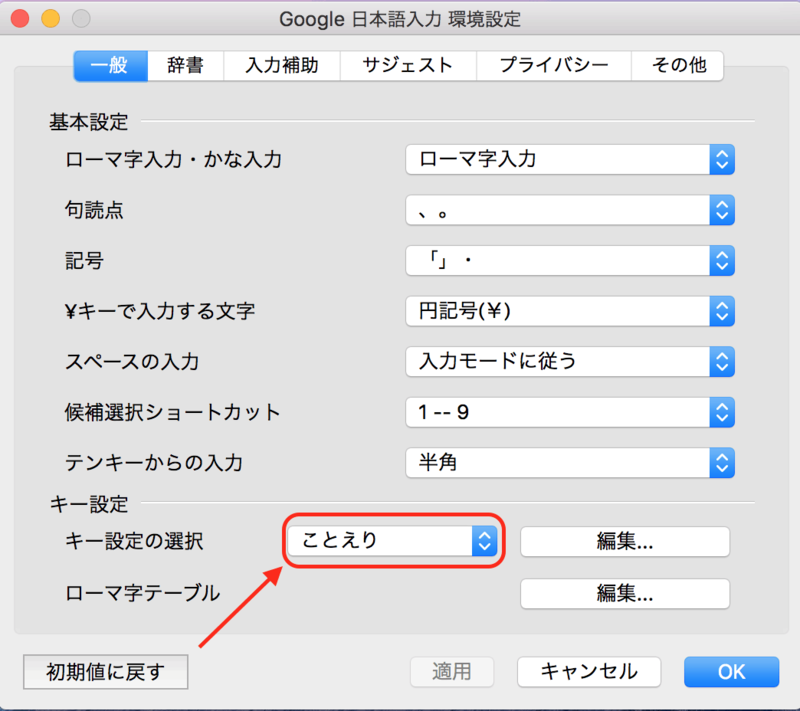Click the ¥キーで入力する文字 label

[160, 311]
